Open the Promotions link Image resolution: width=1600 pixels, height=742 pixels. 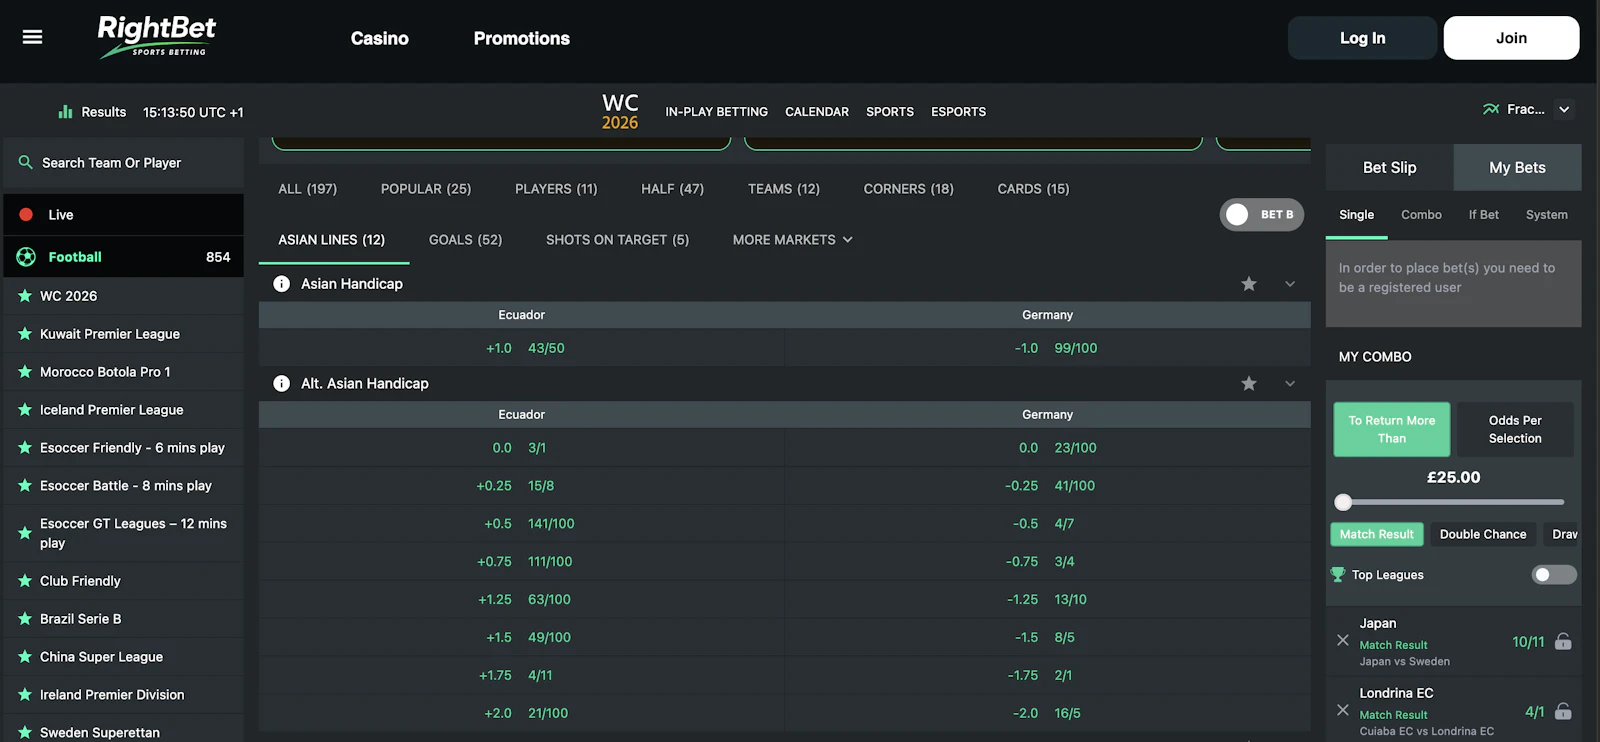[522, 38]
